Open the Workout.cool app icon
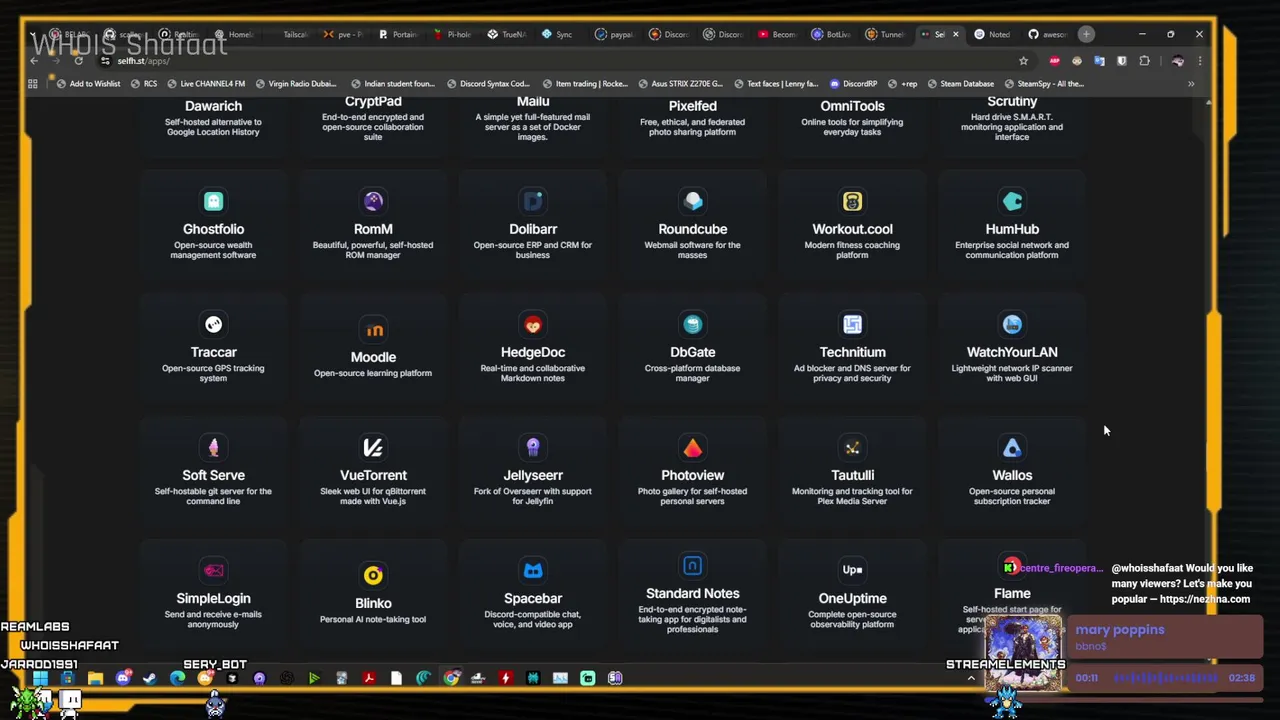 (852, 201)
